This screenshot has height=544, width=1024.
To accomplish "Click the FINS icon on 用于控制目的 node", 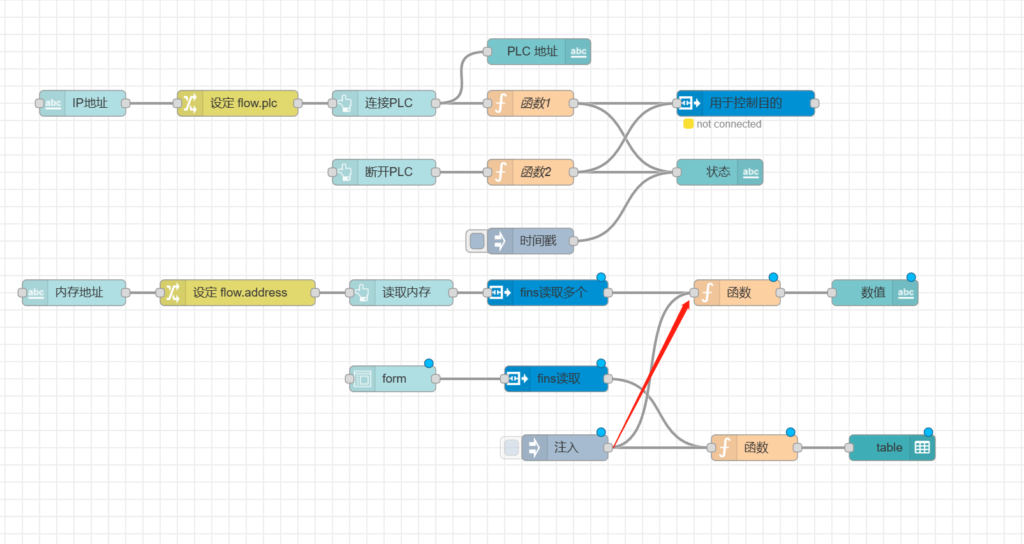I will pos(689,103).
